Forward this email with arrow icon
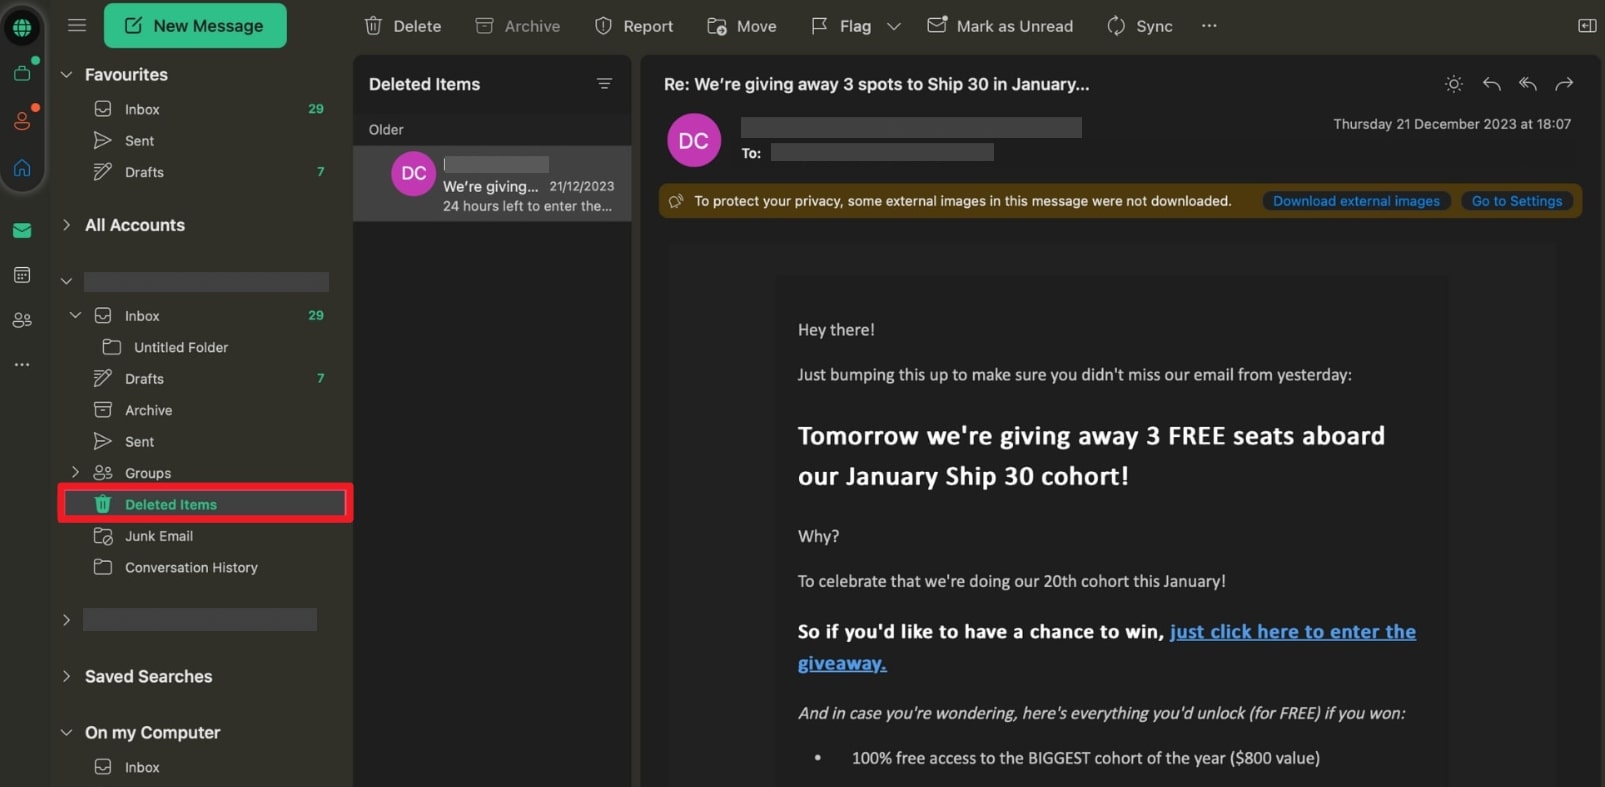 1564,84
